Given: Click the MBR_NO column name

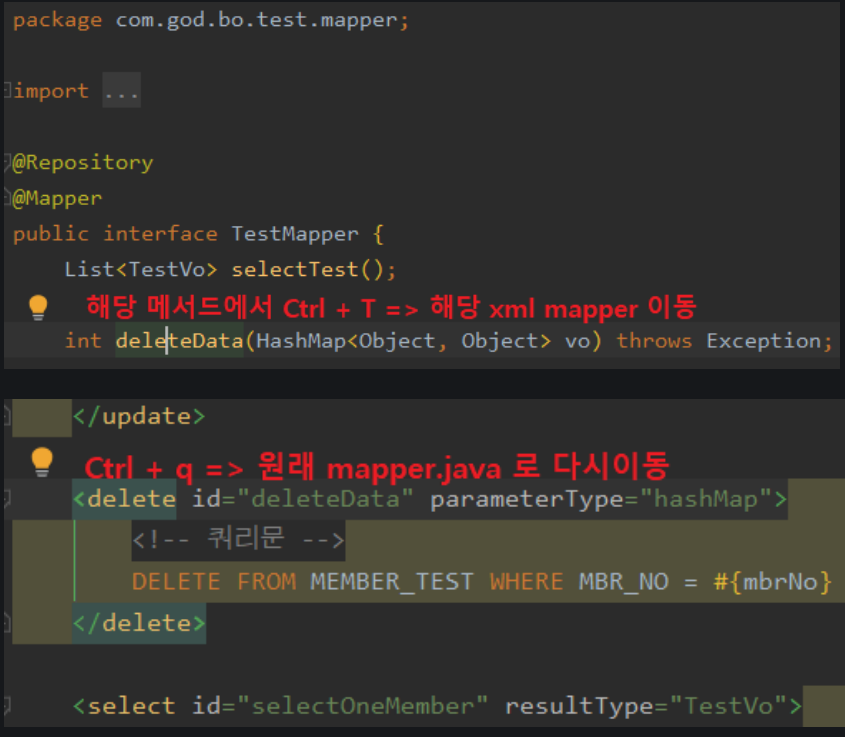Looking at the screenshot, I should [x=624, y=582].
